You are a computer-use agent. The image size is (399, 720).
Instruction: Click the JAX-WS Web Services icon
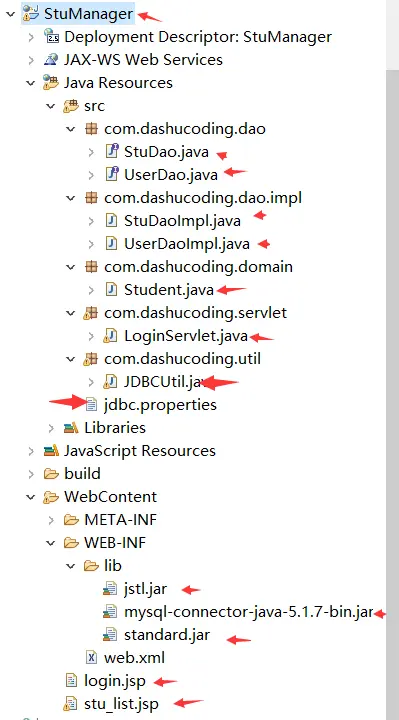(x=51, y=60)
